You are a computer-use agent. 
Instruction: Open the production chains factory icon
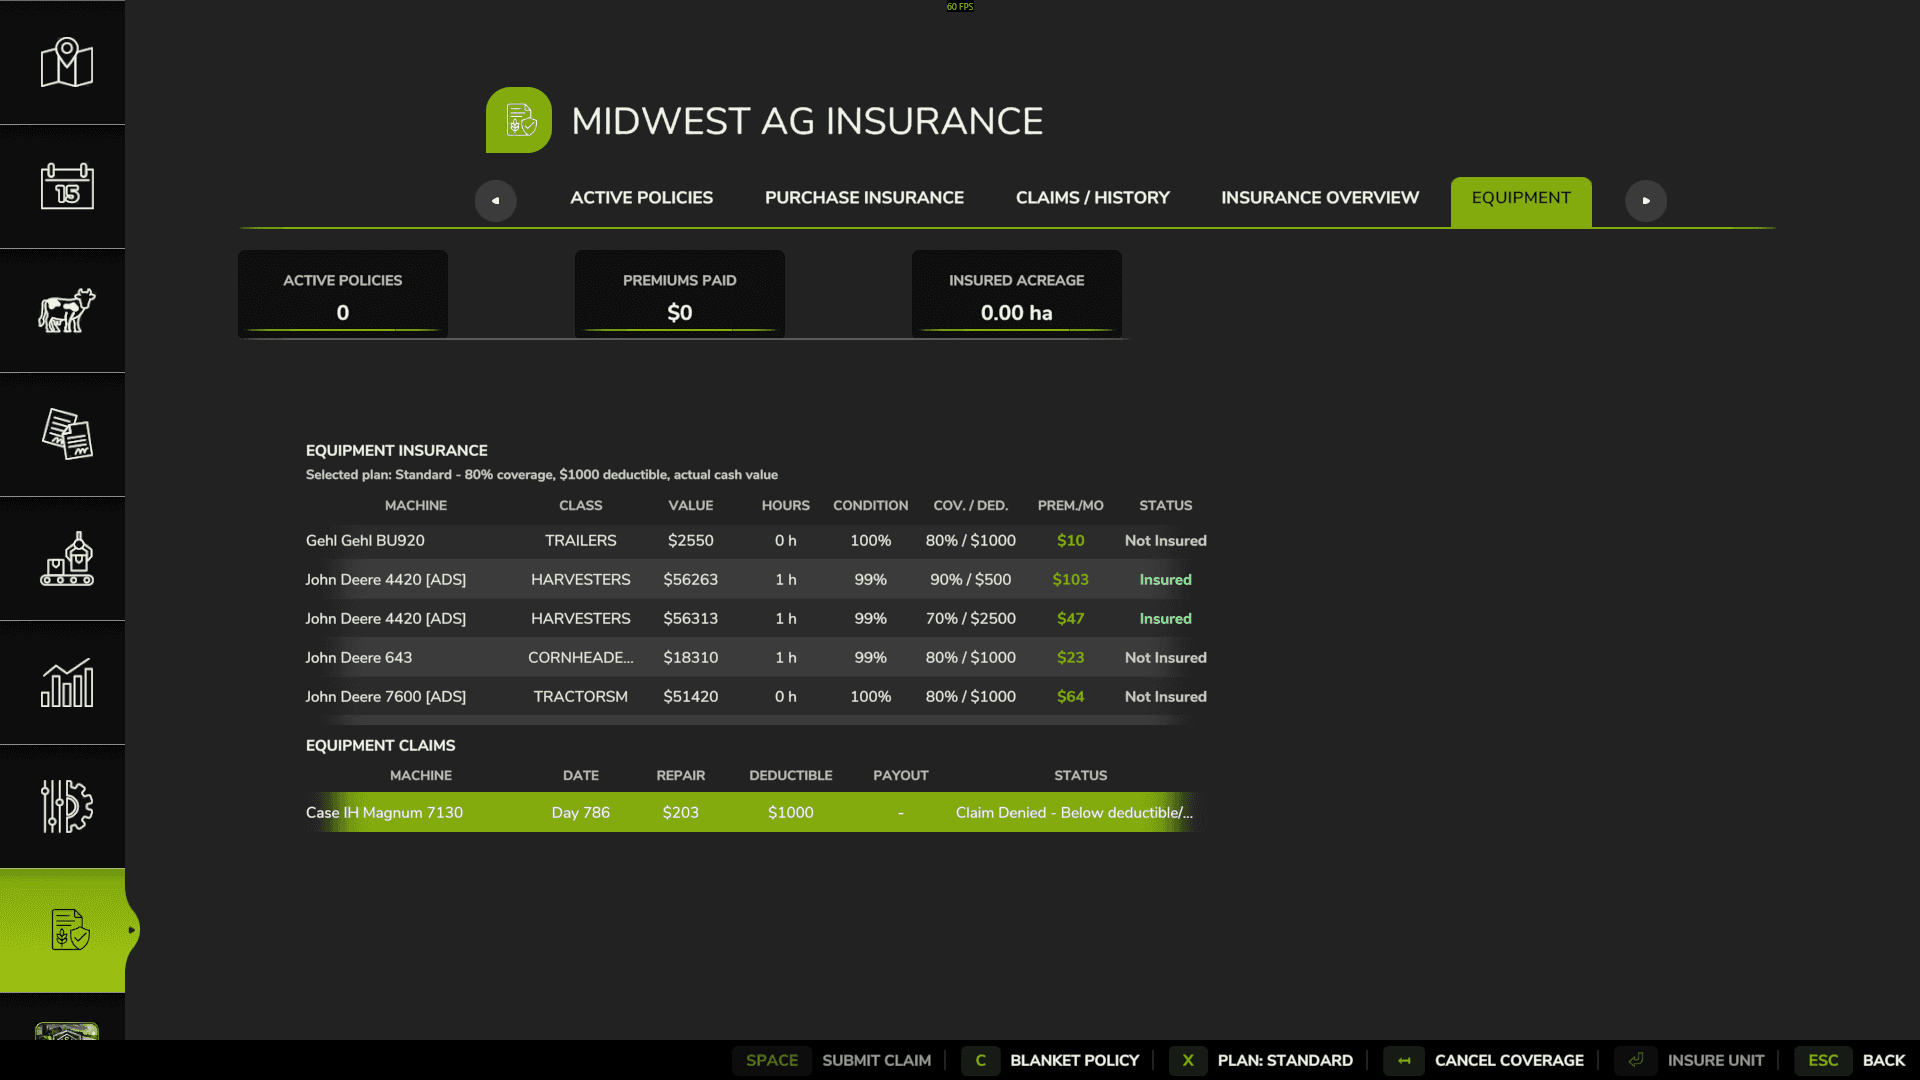point(66,558)
